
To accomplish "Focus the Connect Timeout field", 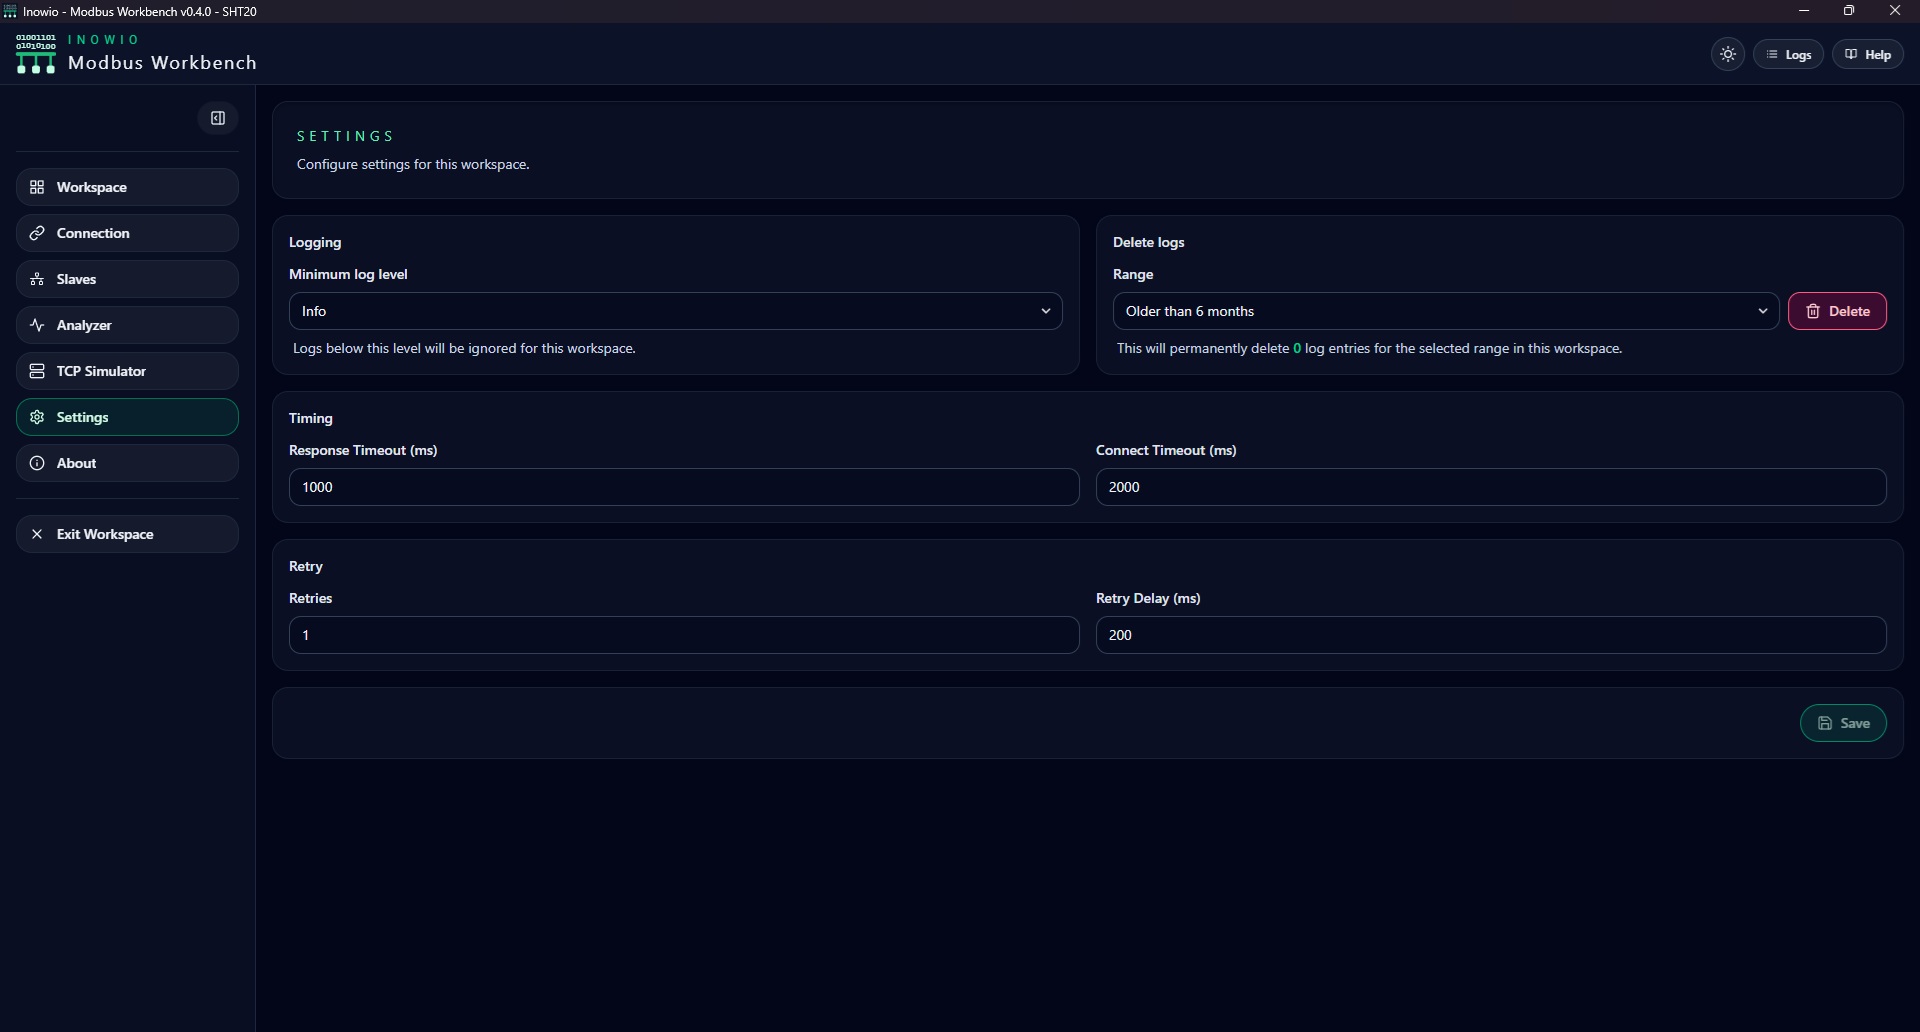I will (1491, 487).
